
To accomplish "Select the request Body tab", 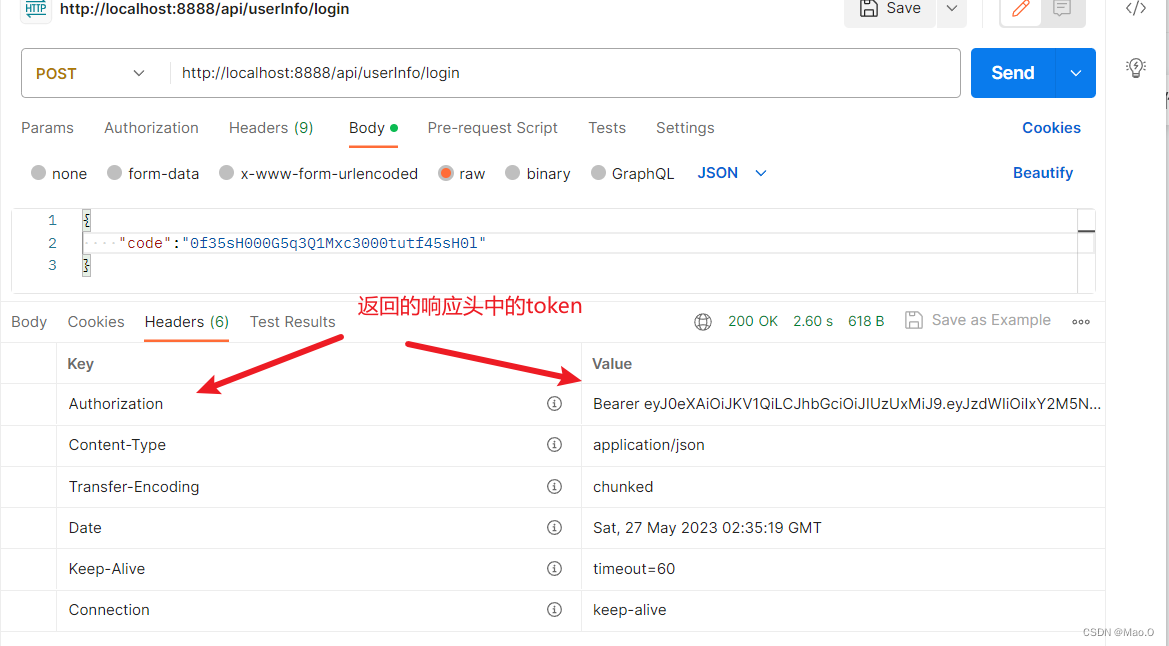I will 373,128.
